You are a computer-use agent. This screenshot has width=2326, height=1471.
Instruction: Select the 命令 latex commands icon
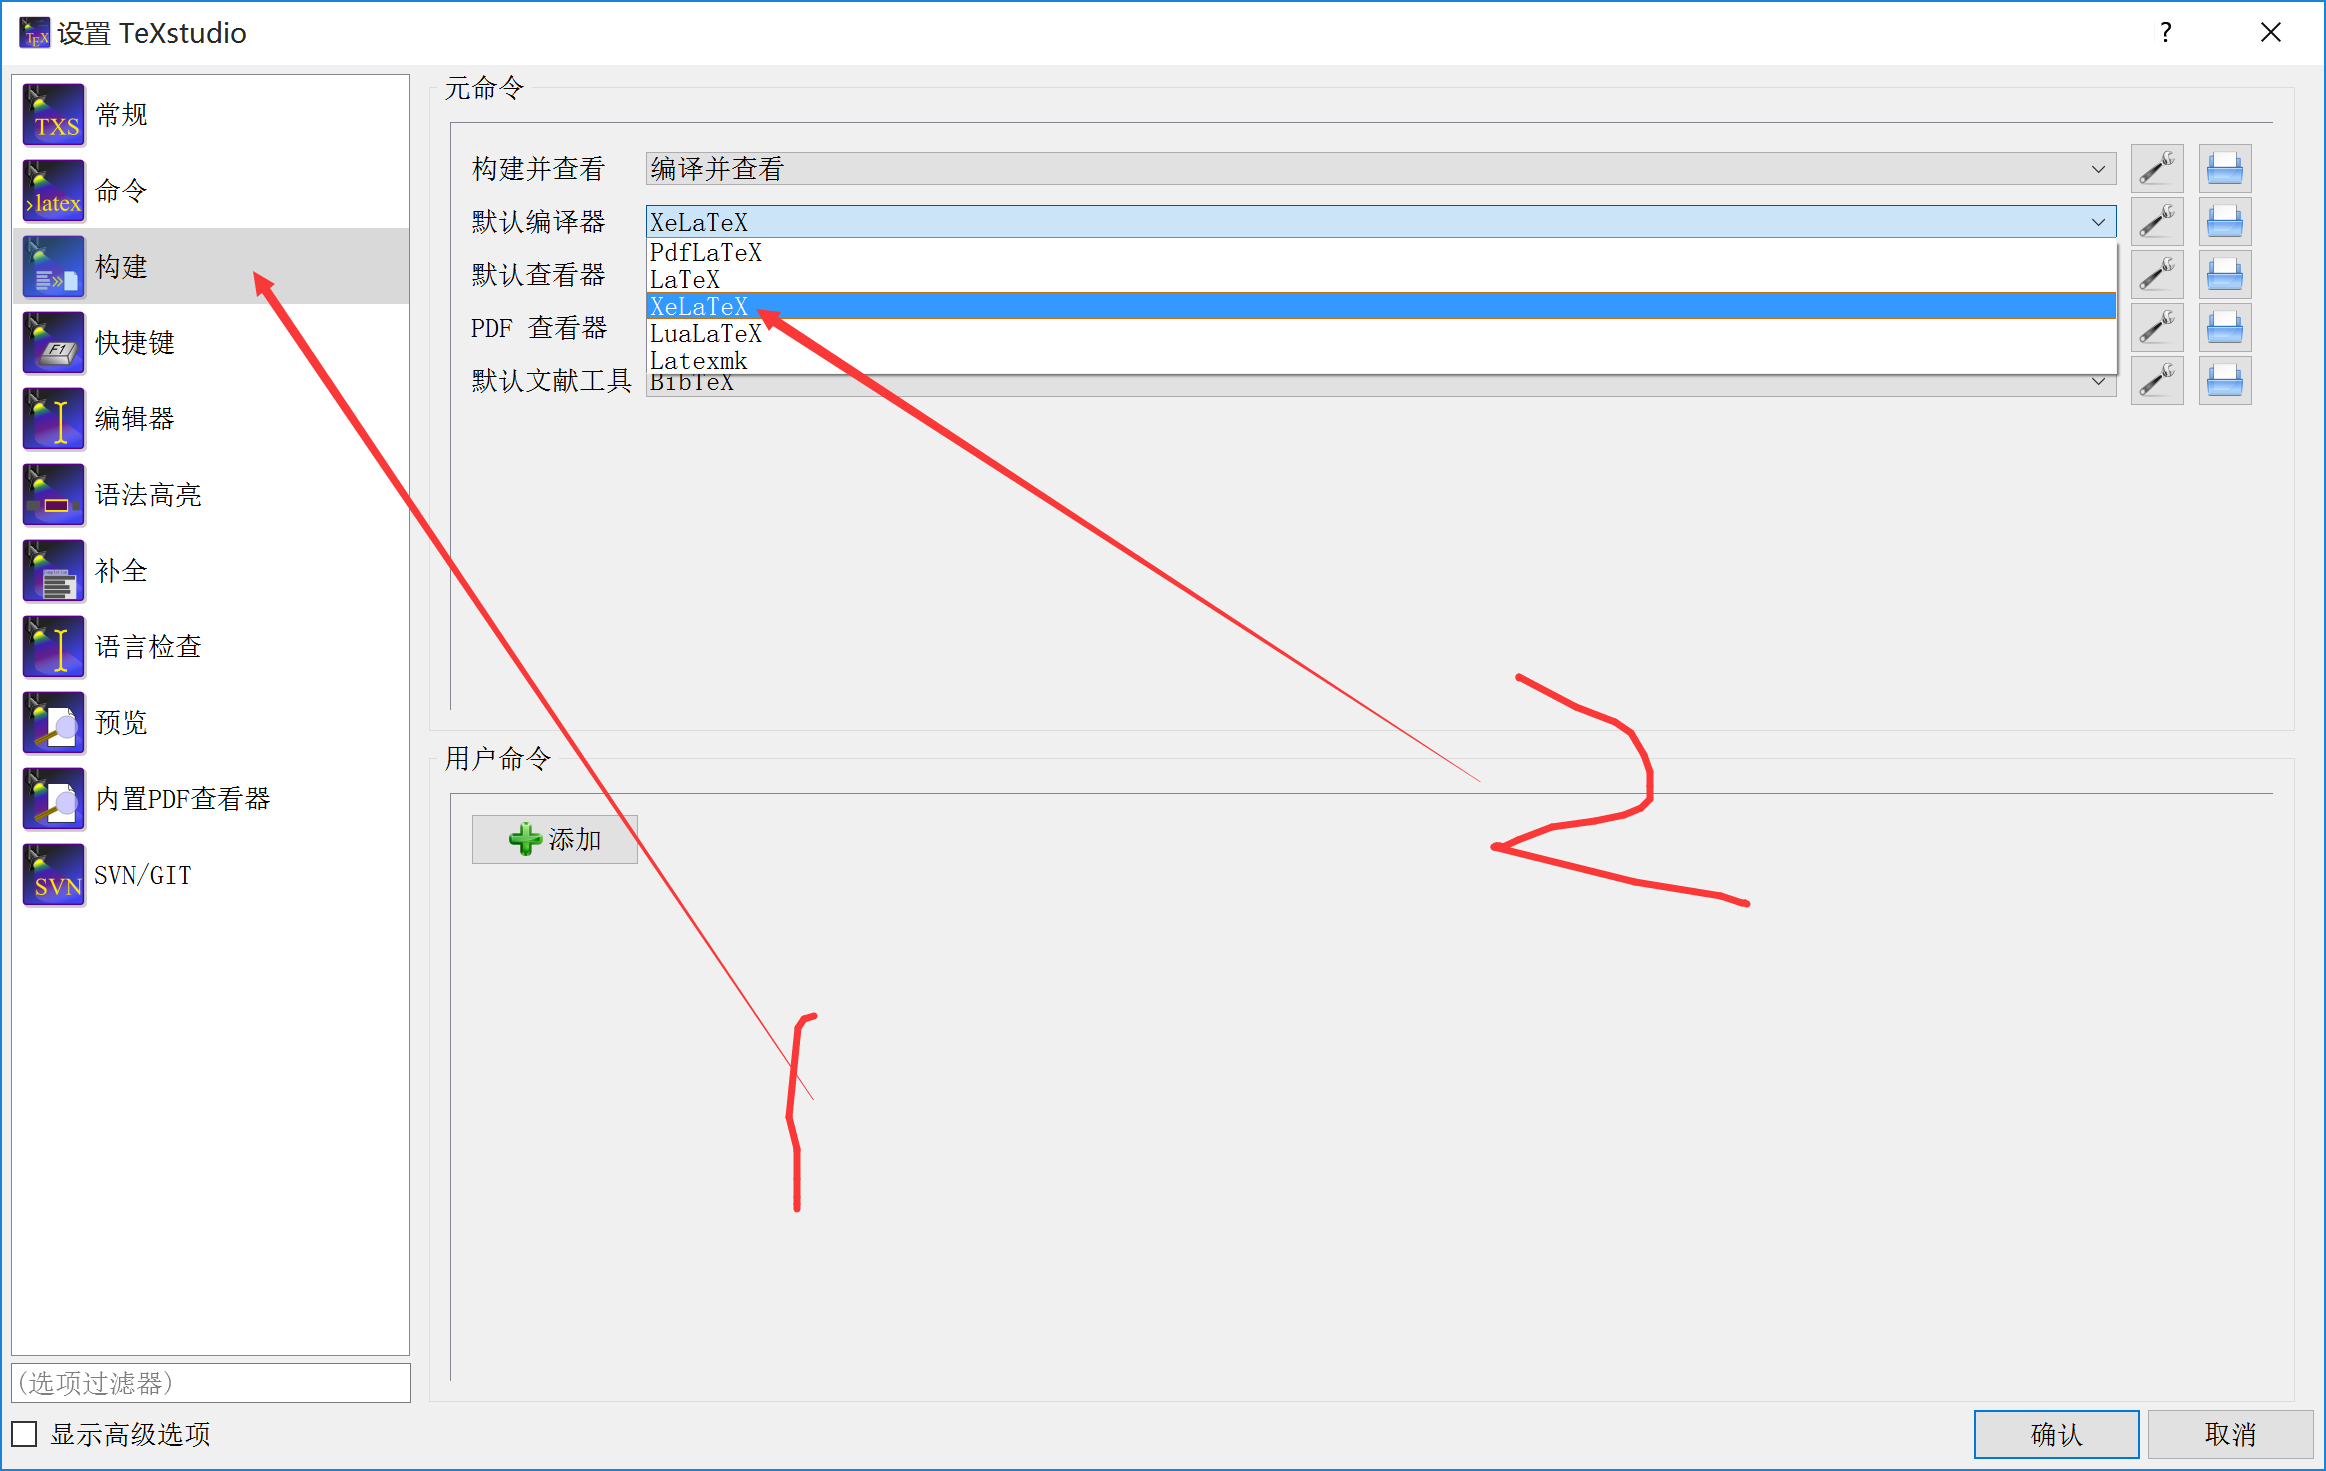(x=54, y=191)
